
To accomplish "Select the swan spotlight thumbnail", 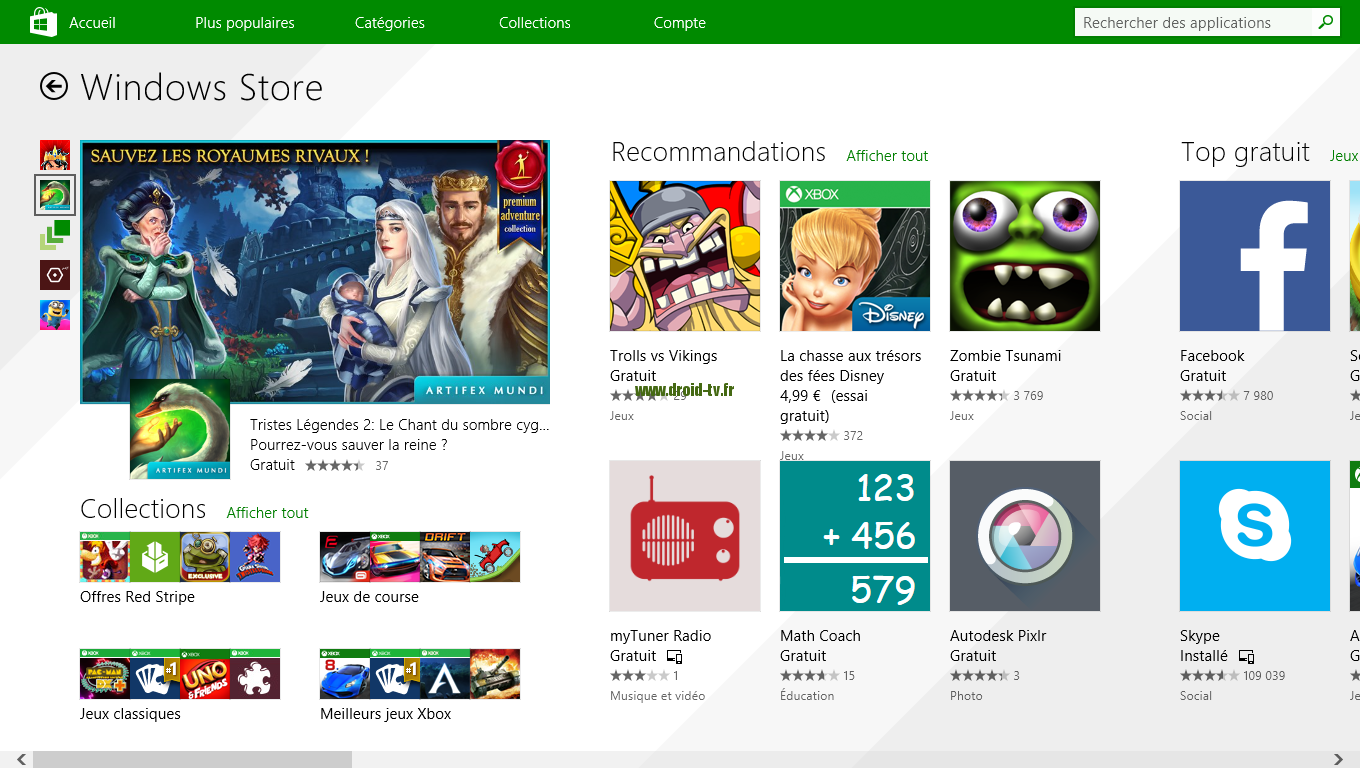I will tap(55, 194).
